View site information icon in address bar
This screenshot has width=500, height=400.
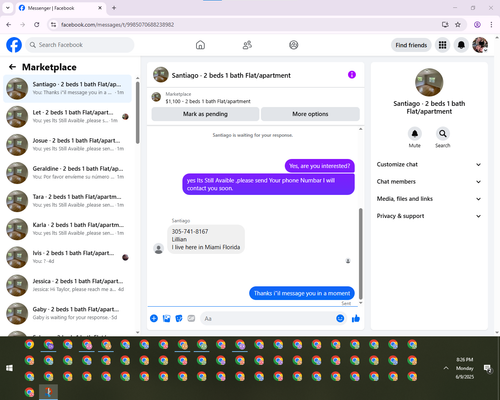(x=53, y=24)
